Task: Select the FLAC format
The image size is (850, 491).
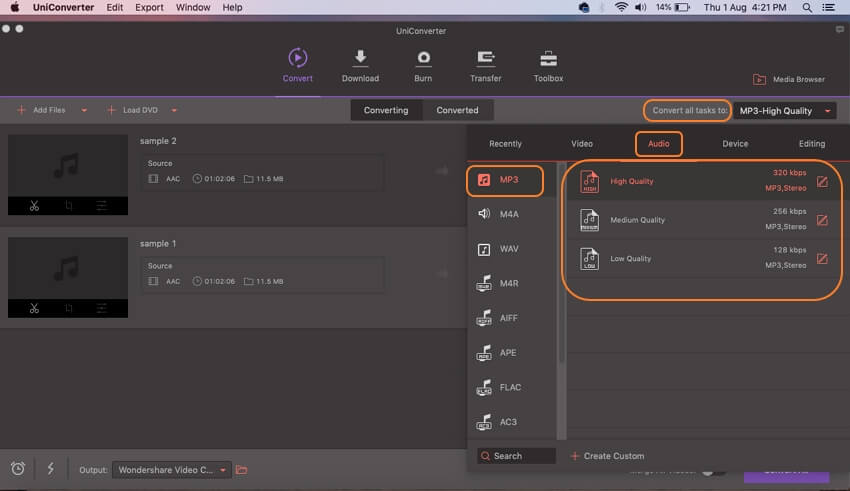Action: 511,387
